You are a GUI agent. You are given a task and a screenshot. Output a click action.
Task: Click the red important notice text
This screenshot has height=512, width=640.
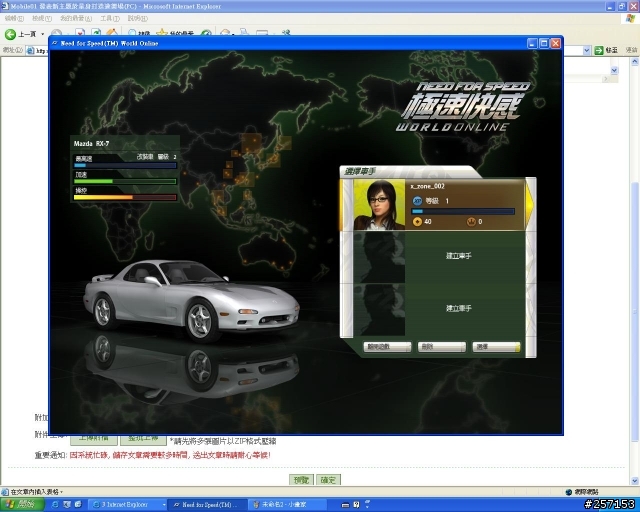point(170,455)
